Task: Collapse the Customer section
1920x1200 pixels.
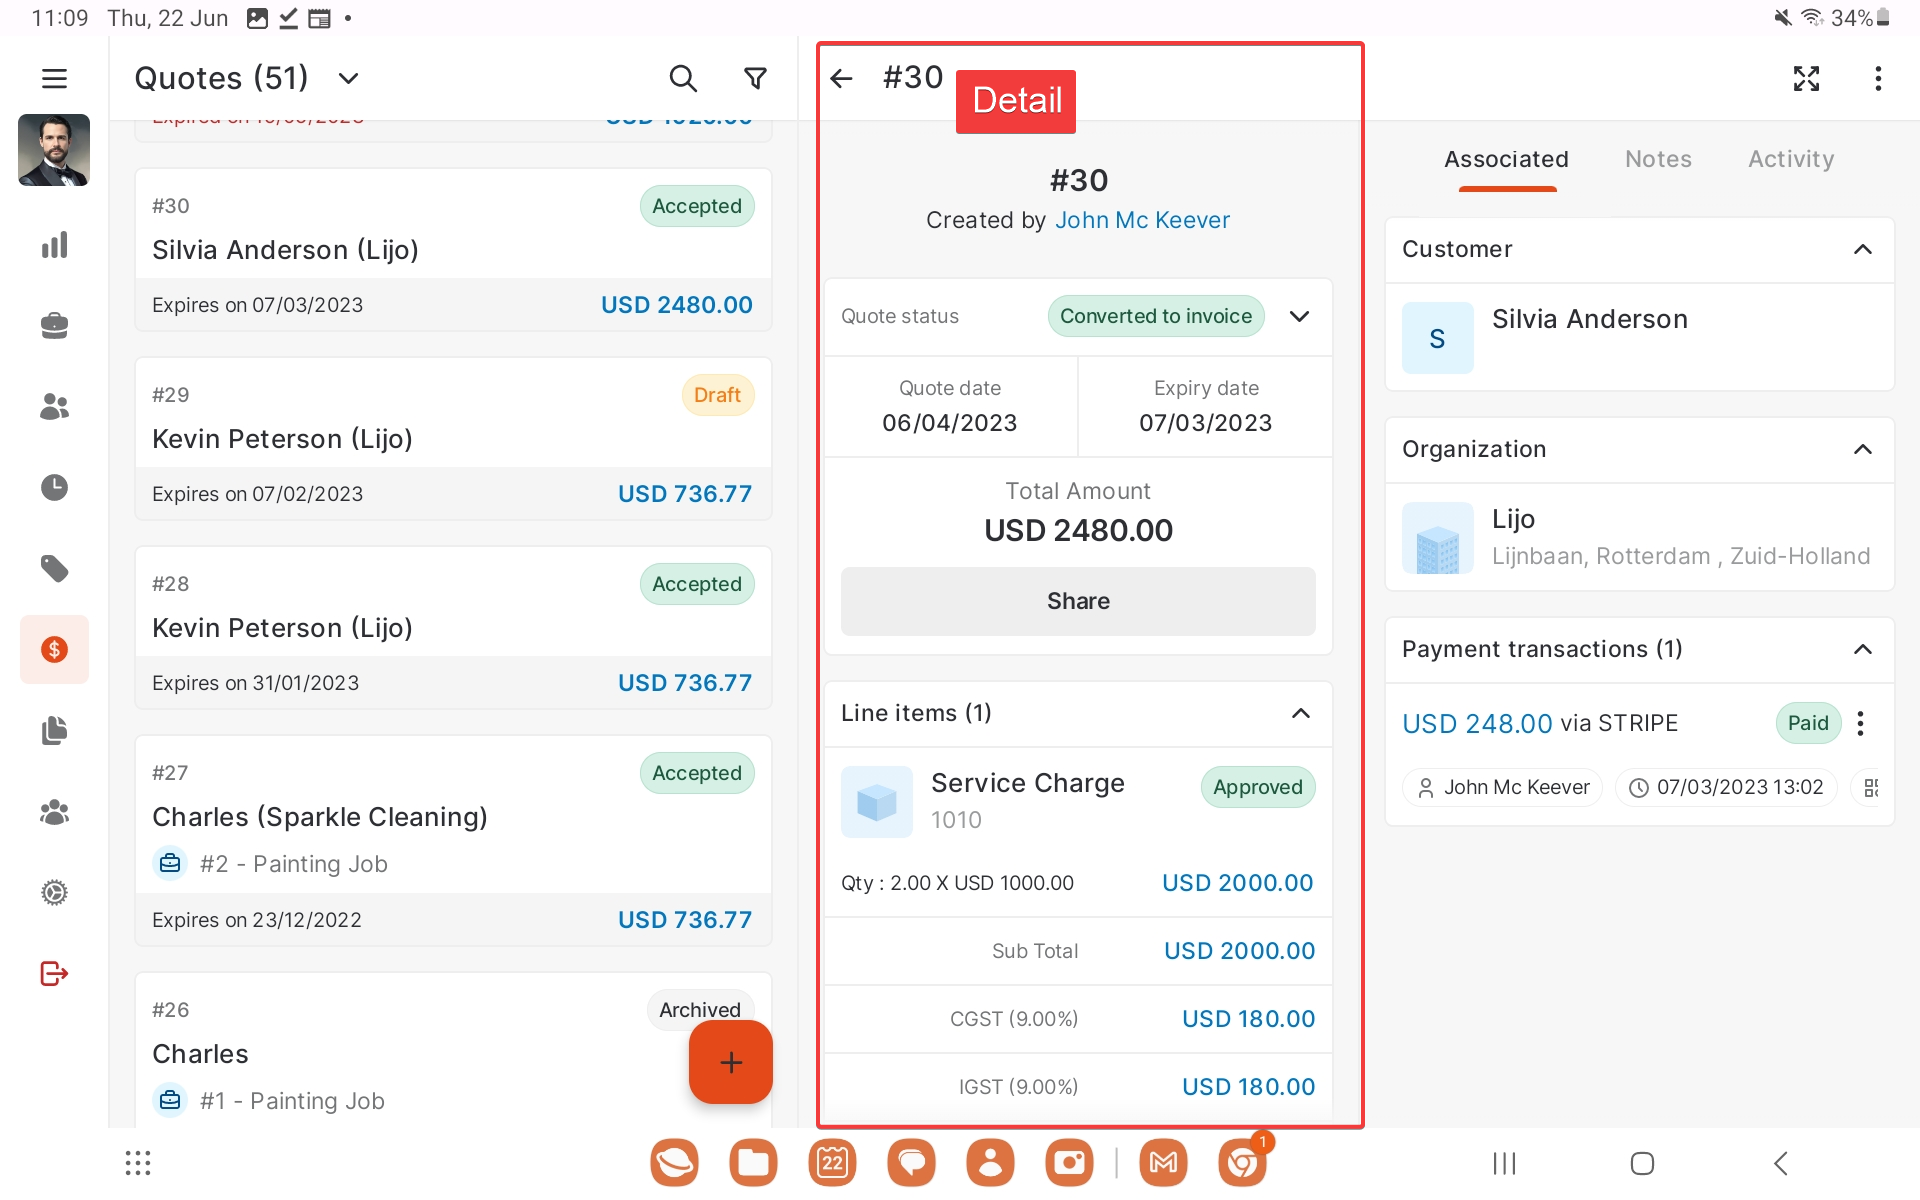Action: [x=1862, y=249]
